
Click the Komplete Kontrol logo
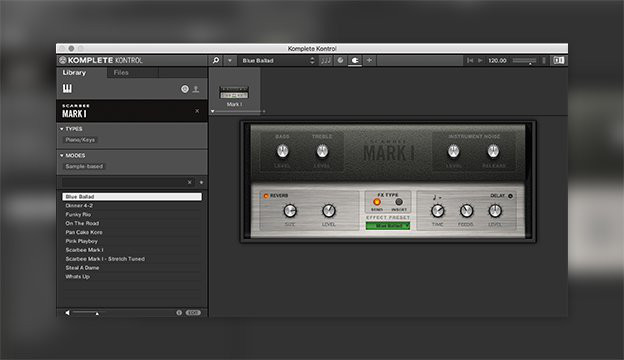click(101, 60)
